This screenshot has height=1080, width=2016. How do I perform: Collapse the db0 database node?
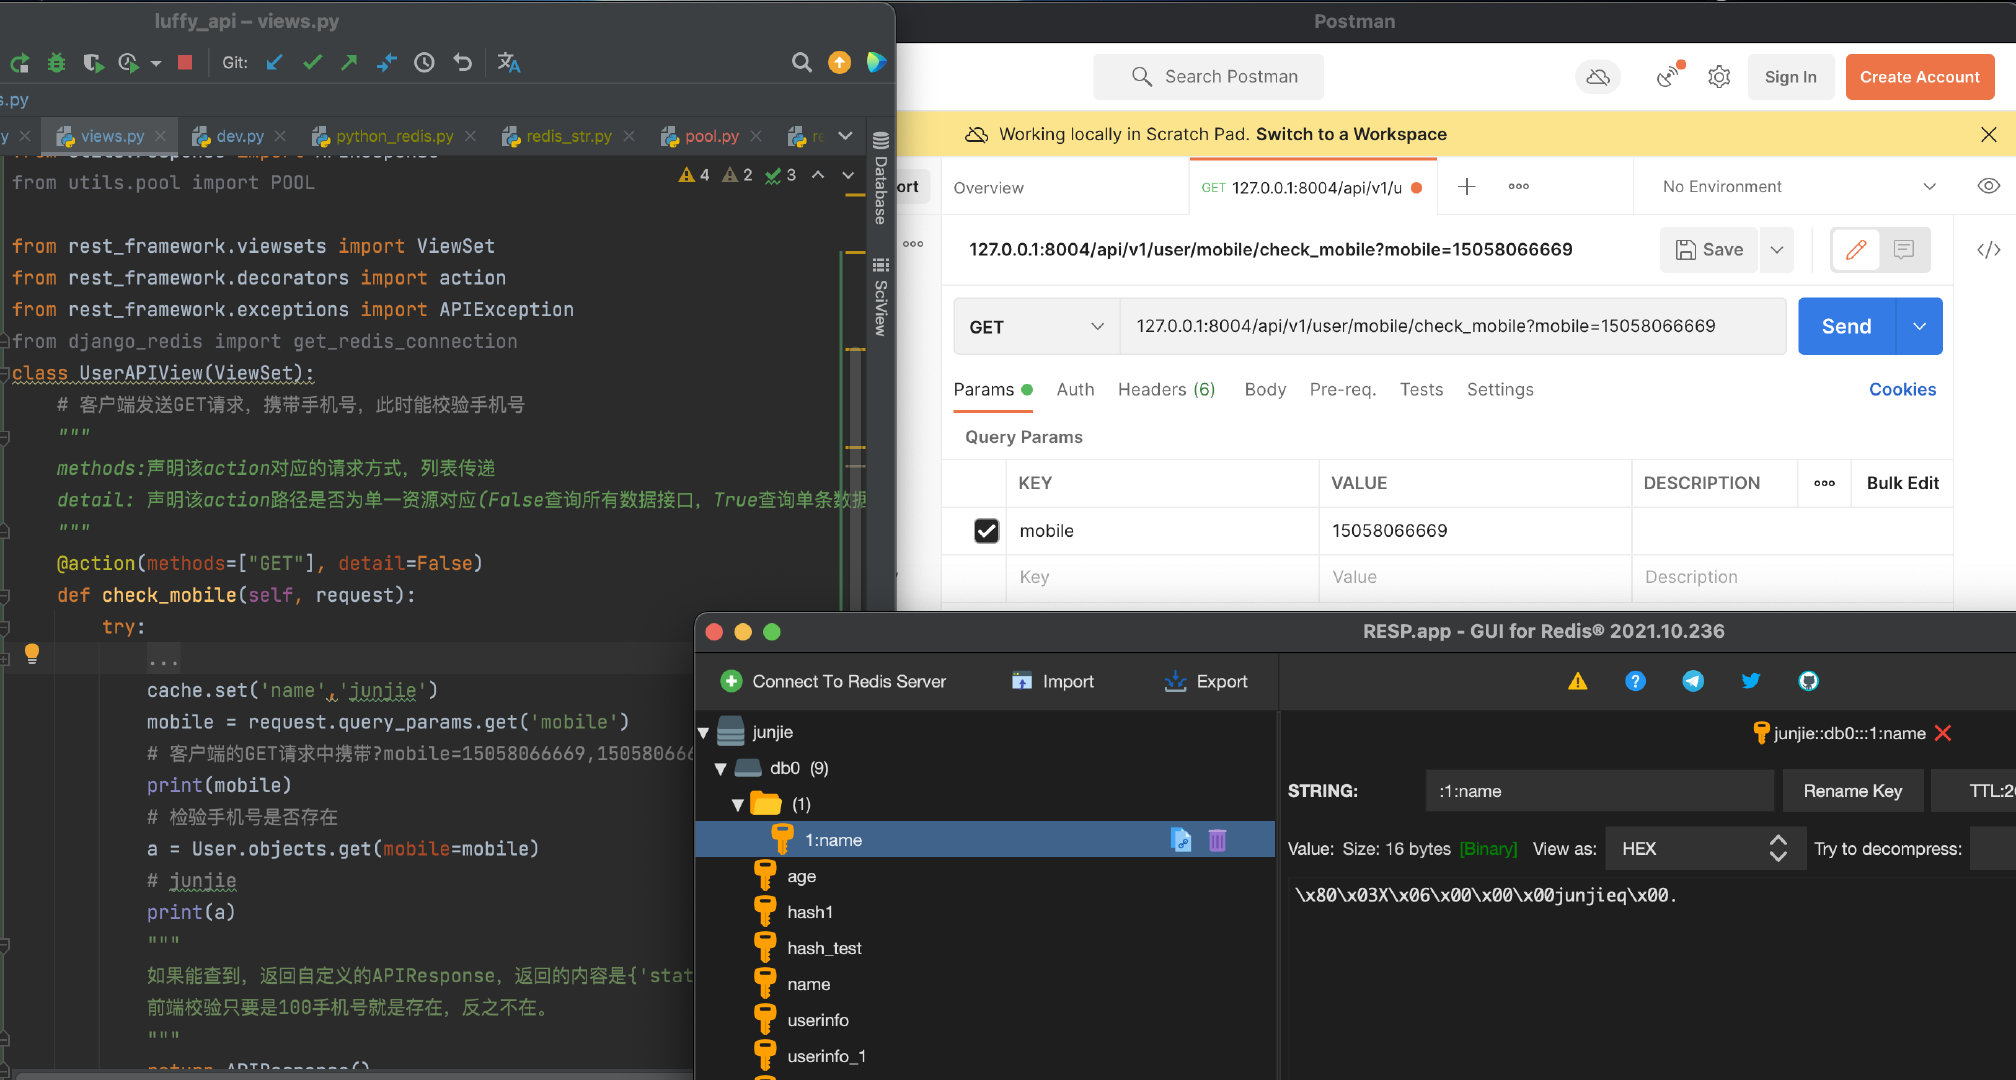click(720, 769)
